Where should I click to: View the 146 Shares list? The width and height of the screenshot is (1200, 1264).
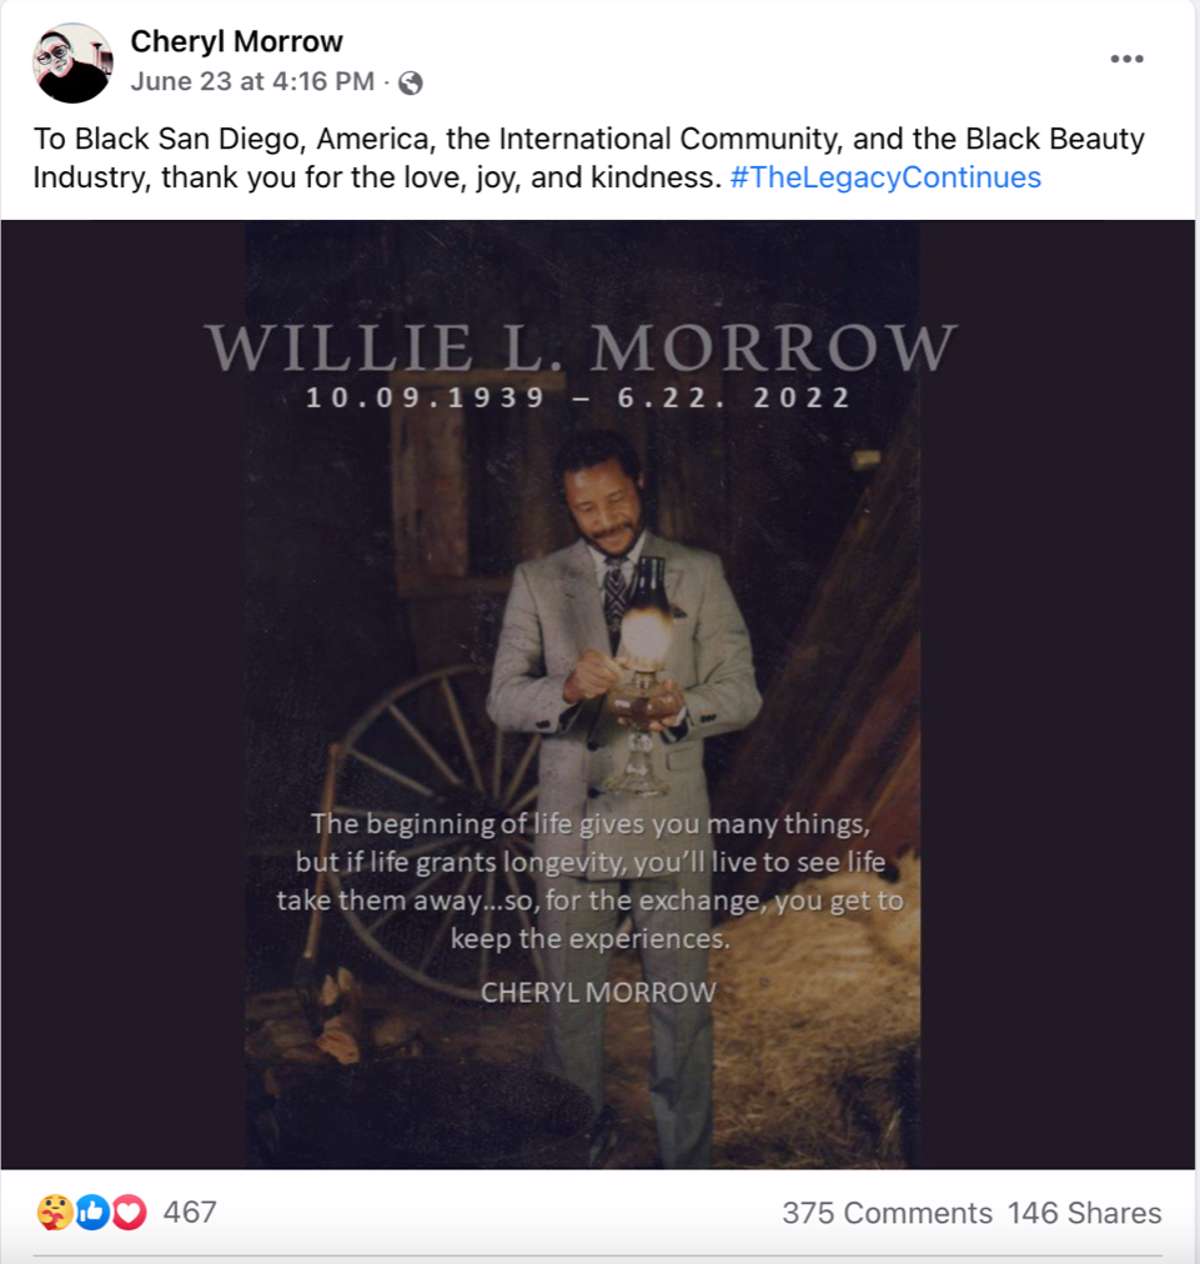click(x=1084, y=1213)
